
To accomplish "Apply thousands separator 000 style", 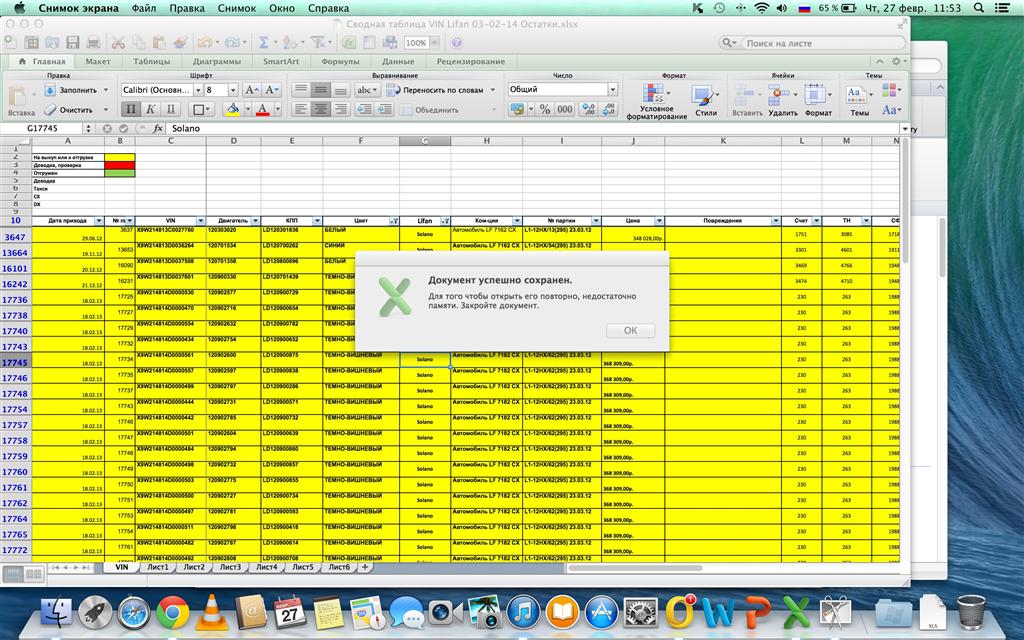I will (x=565, y=110).
